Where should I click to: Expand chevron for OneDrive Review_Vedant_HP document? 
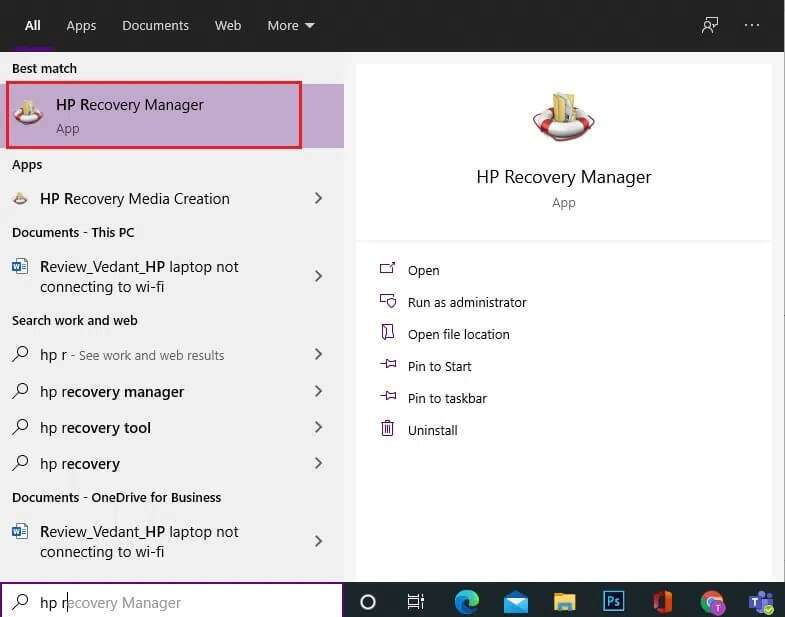point(318,541)
